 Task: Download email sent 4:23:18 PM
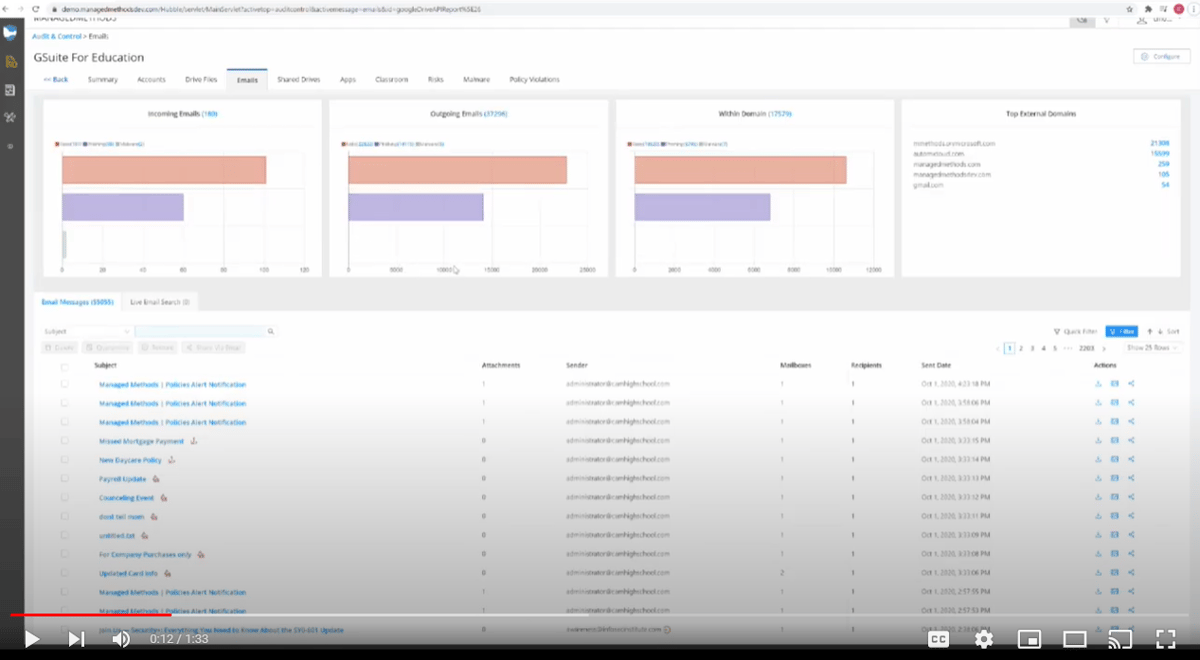[x=1098, y=384]
